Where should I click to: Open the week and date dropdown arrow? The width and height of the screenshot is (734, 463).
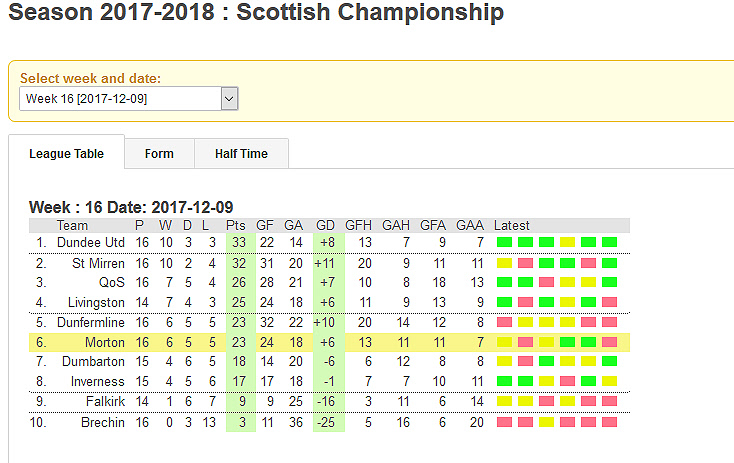click(229, 99)
